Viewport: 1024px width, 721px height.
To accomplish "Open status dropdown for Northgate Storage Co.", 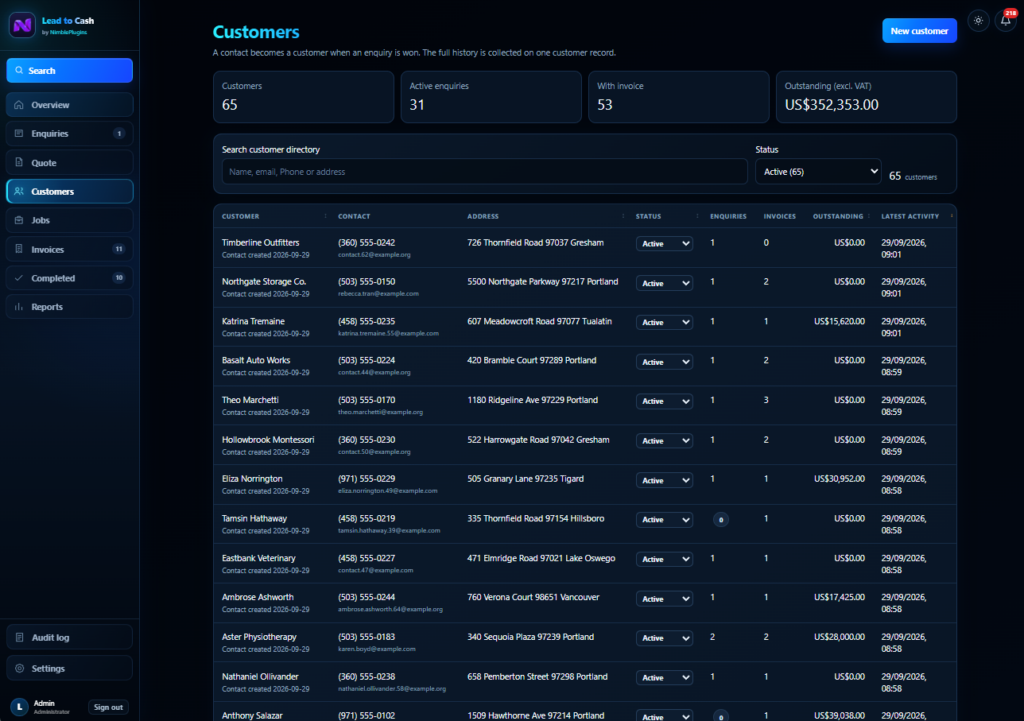I will pyautogui.click(x=664, y=283).
